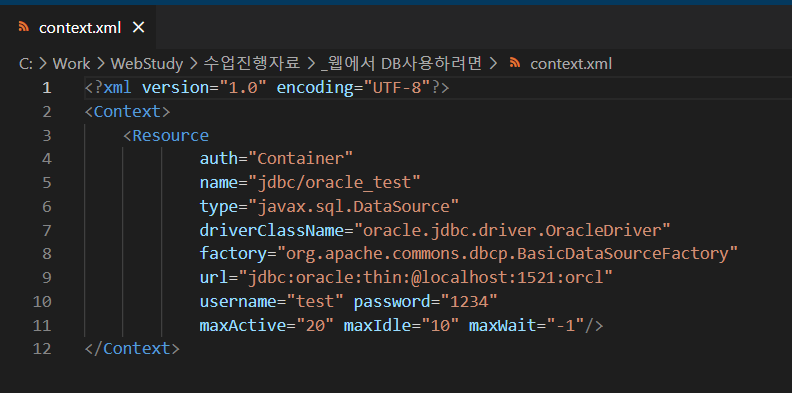This screenshot has height=393, width=792.
Task: Open the context.xml breadcrumb item
Action: click(x=571, y=64)
